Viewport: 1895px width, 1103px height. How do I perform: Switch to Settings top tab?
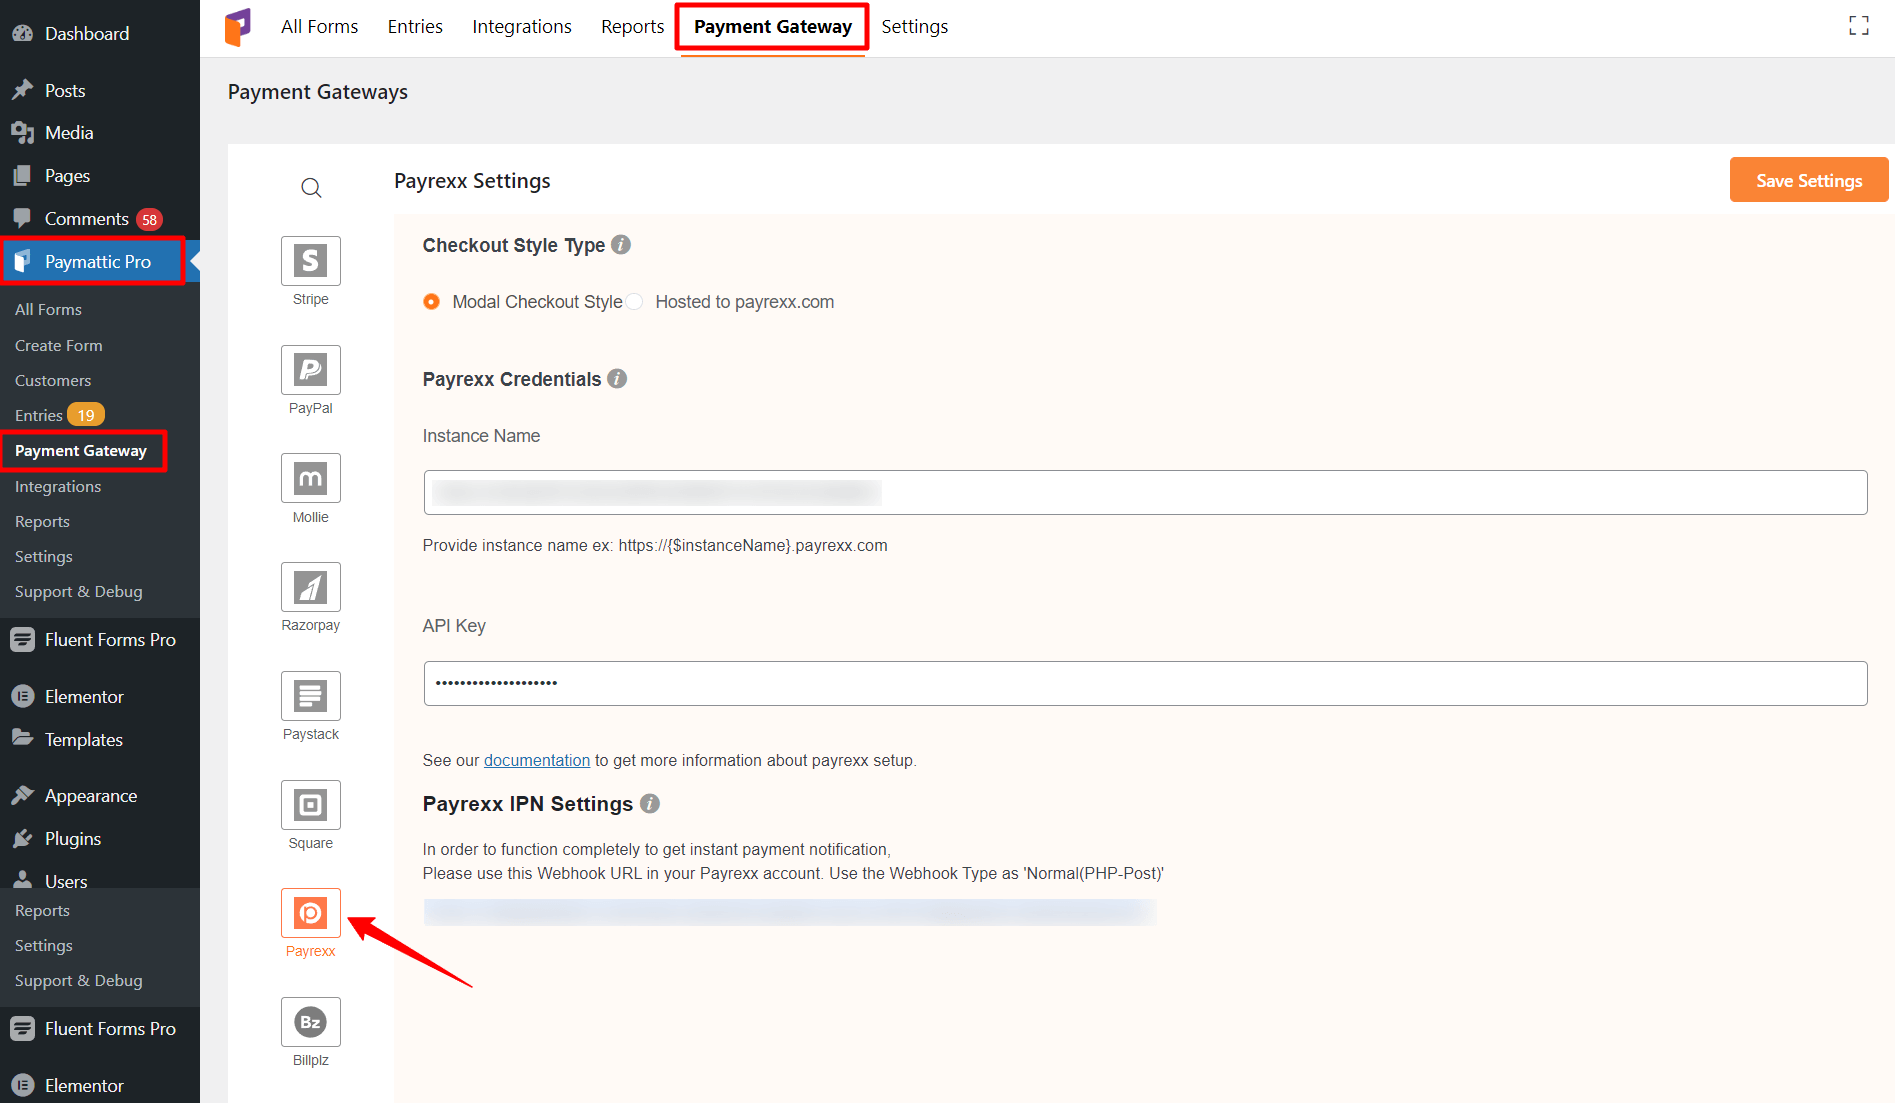pyautogui.click(x=914, y=27)
